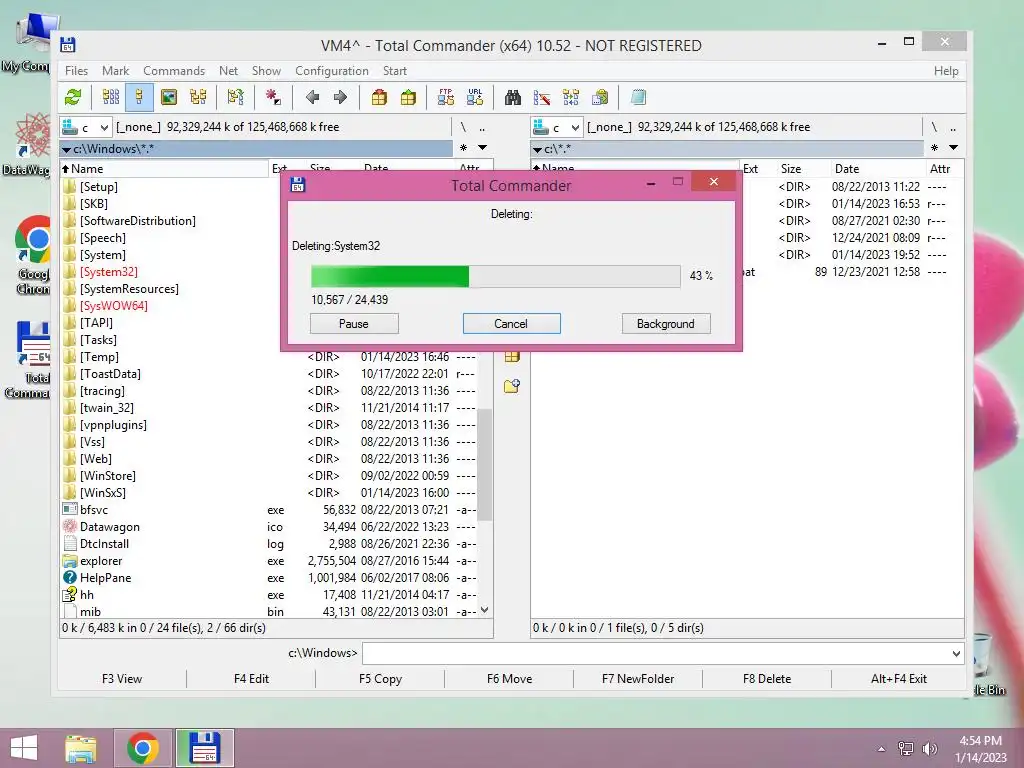
Task: Open file search with the binoculars icon
Action: point(513,98)
